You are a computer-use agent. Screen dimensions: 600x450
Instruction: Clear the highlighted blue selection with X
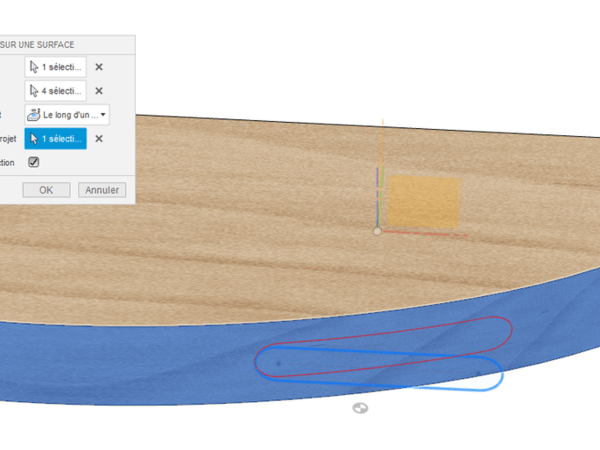pos(99,139)
